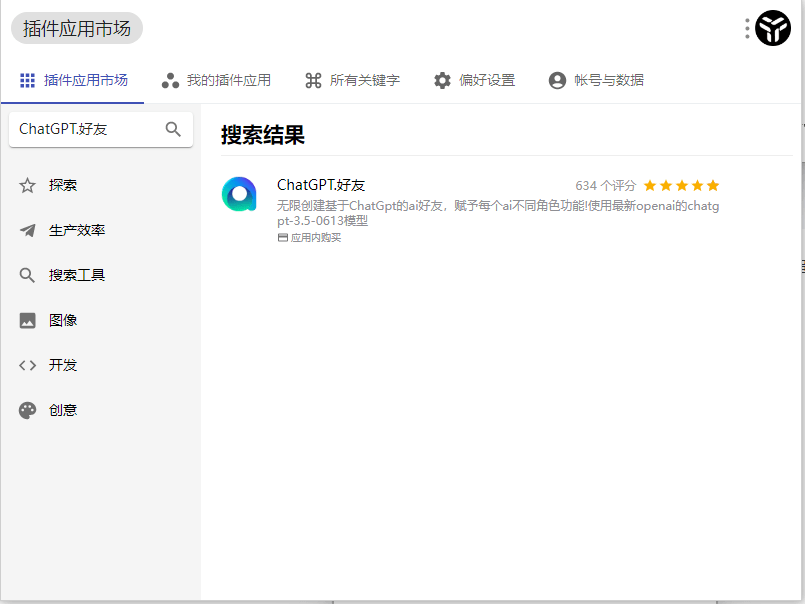Go to the 帐号与数据 tab

click(x=596, y=80)
